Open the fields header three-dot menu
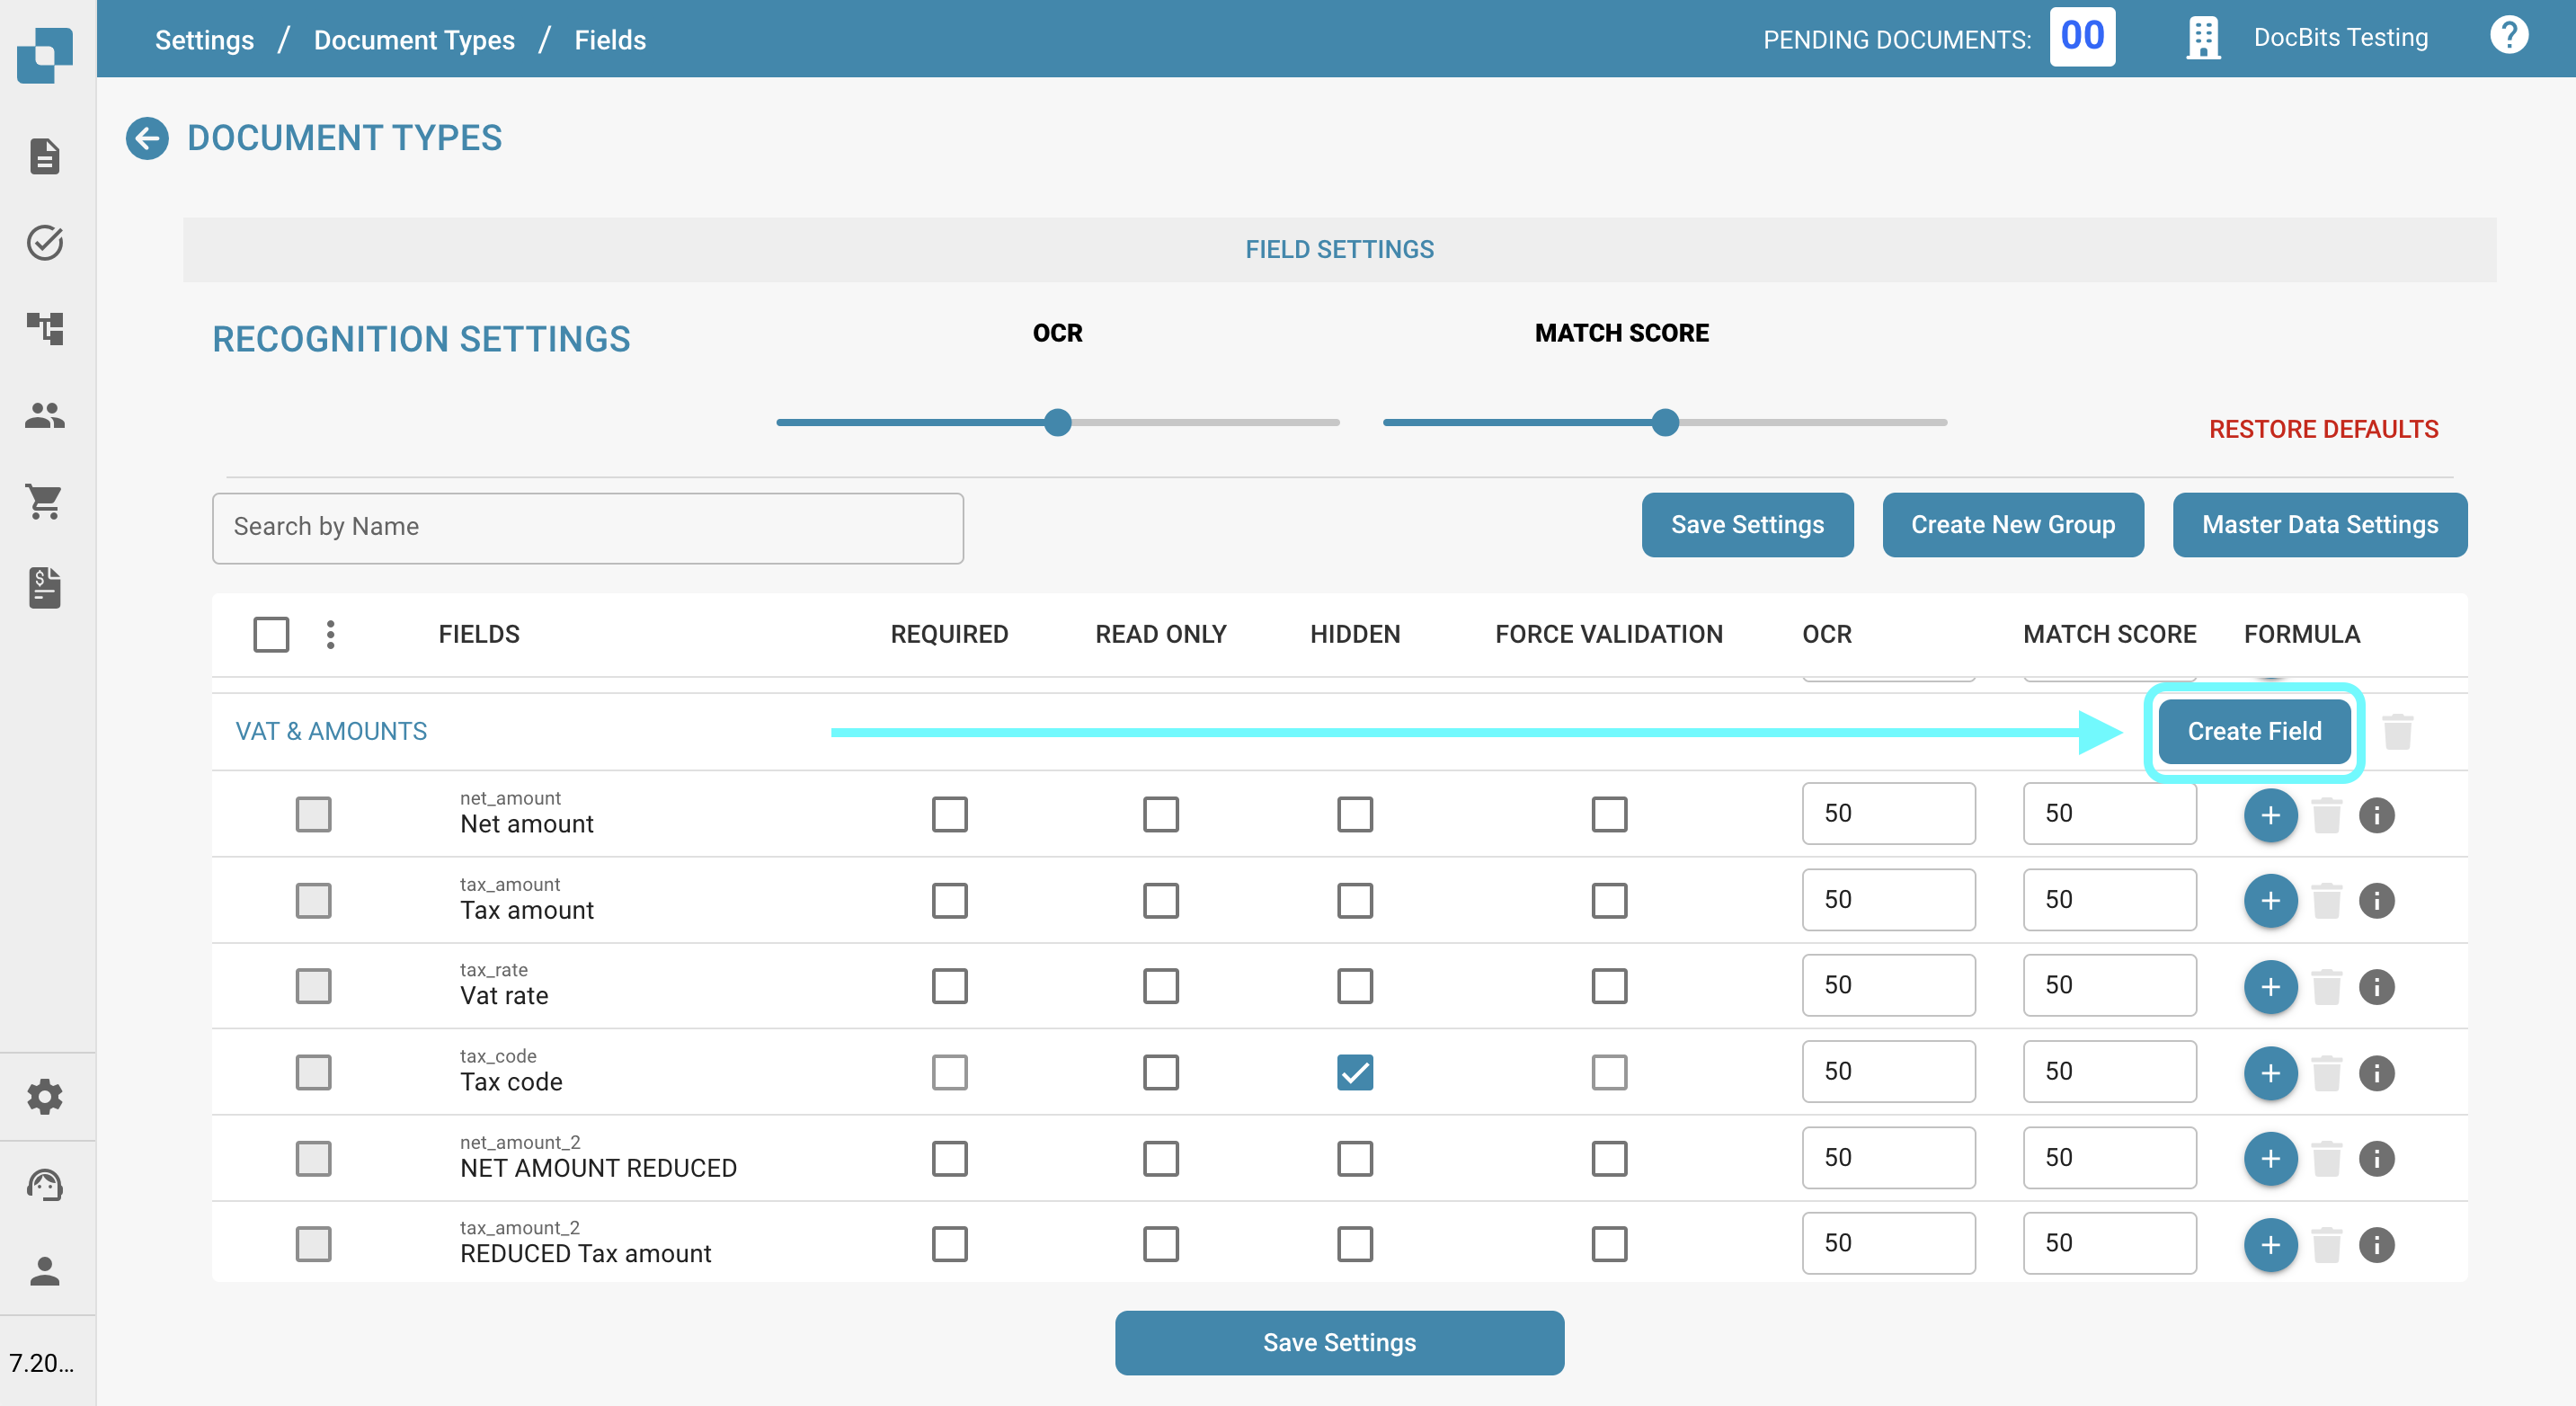Screen dimensions: 2576x1406 (330, 634)
